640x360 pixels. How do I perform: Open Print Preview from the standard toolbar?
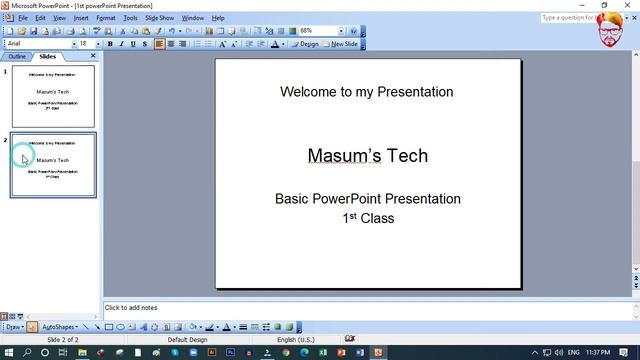pos(82,31)
